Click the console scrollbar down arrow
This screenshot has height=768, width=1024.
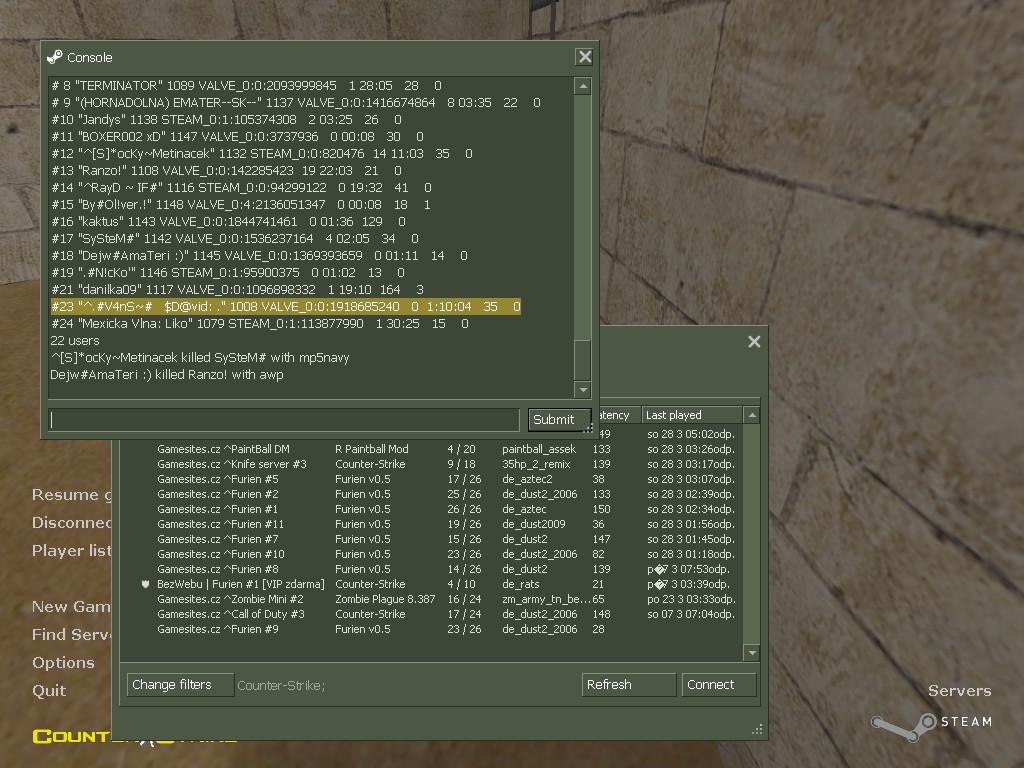583,390
